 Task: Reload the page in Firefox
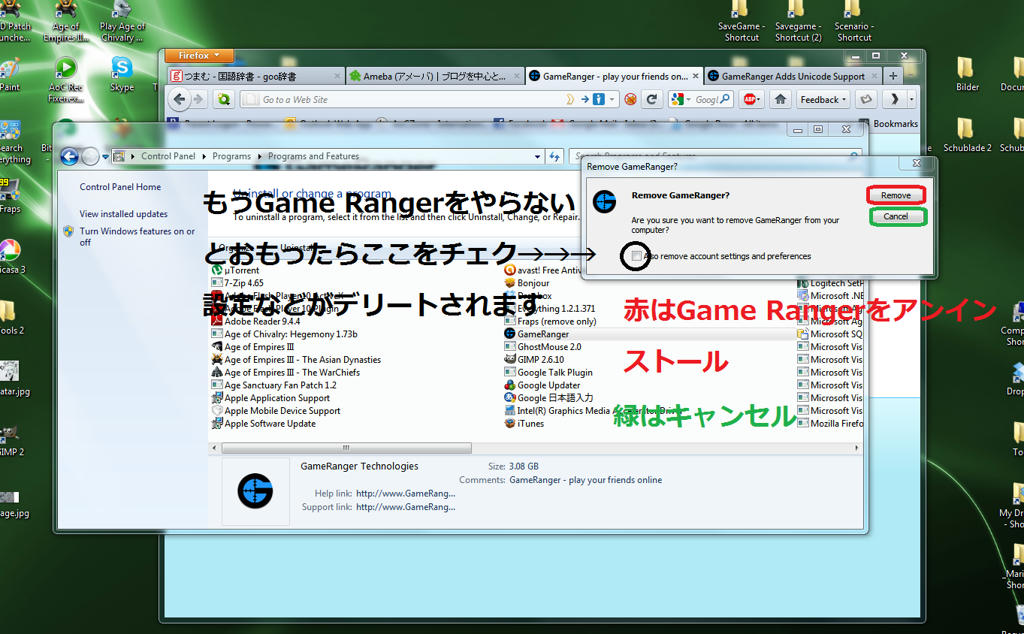pyautogui.click(x=652, y=99)
